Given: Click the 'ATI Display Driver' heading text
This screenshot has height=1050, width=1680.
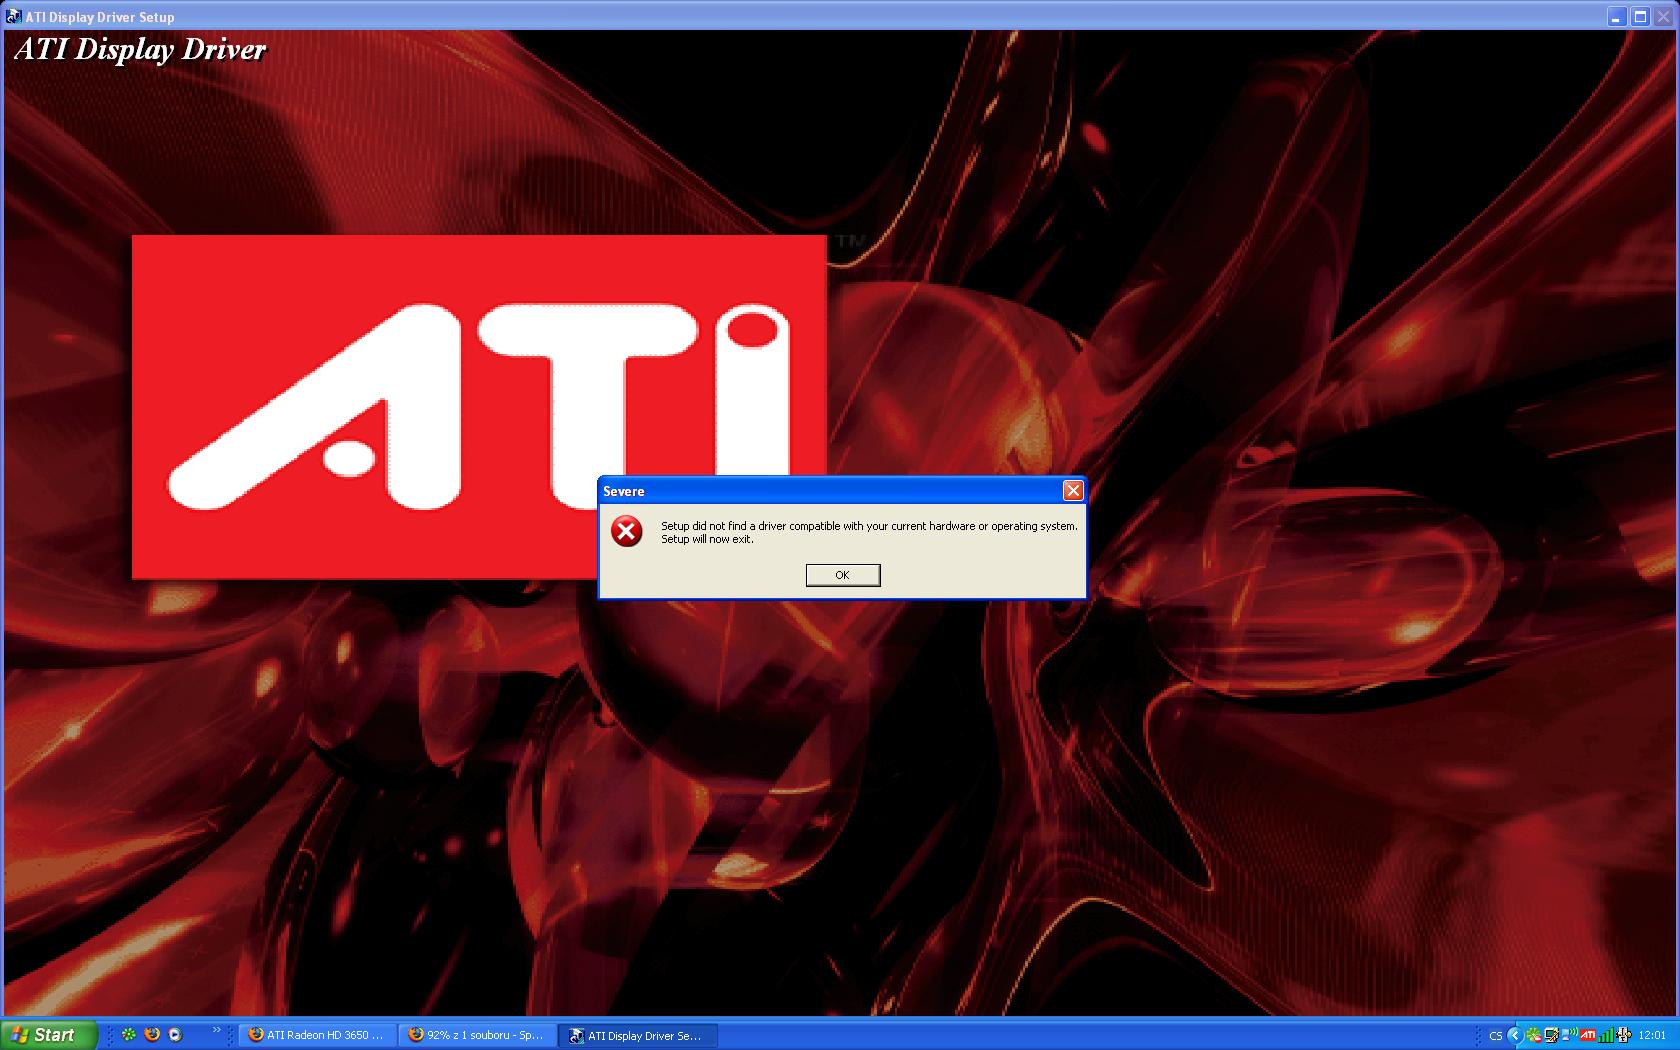Looking at the screenshot, I should [140, 49].
